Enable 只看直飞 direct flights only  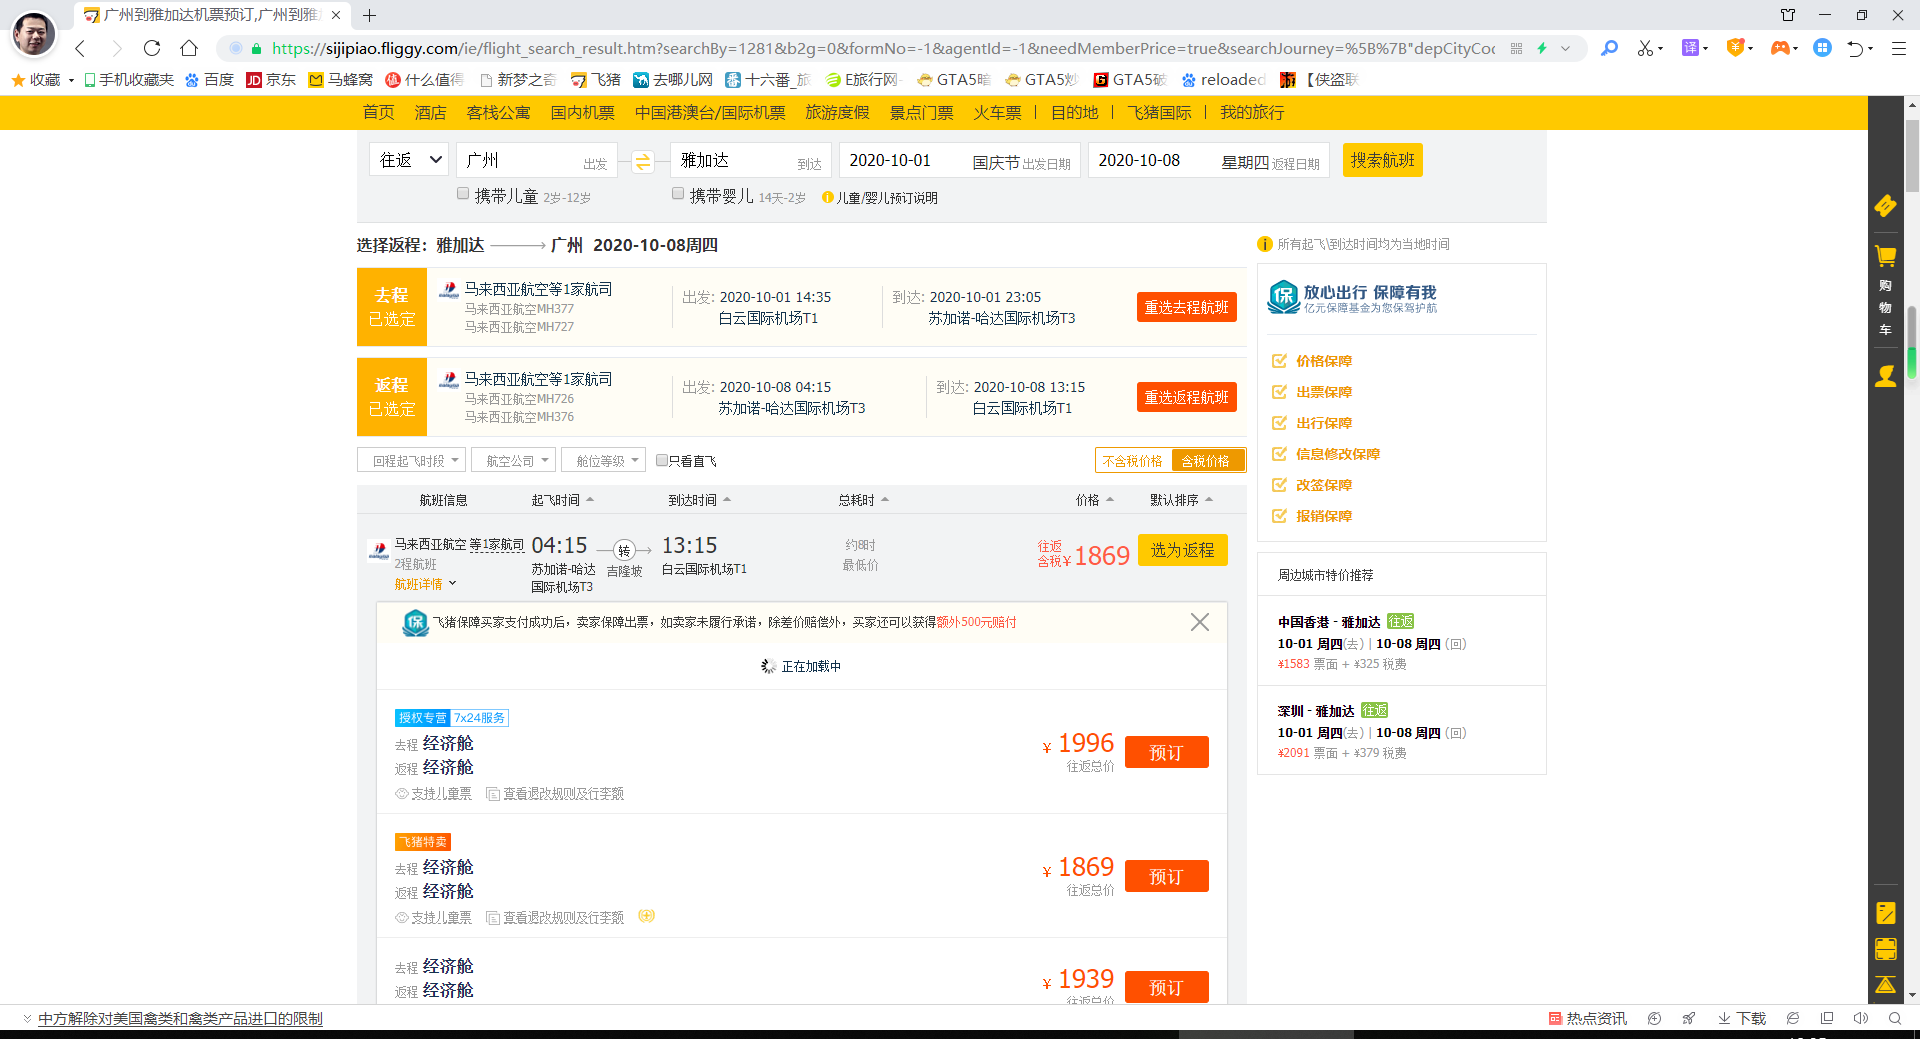click(662, 461)
